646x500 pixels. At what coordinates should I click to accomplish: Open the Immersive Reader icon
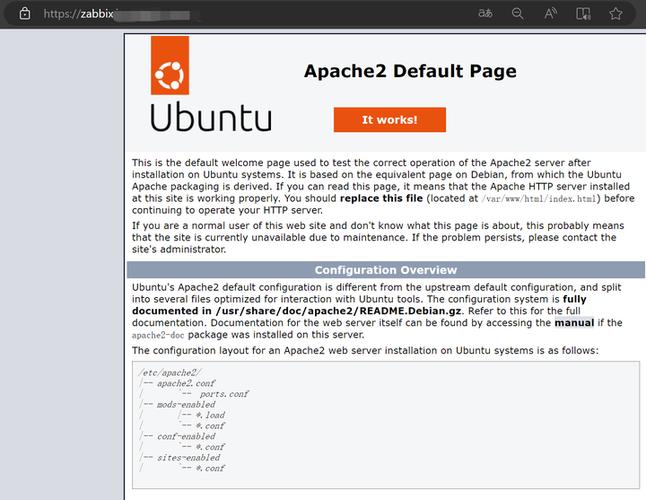coord(583,14)
